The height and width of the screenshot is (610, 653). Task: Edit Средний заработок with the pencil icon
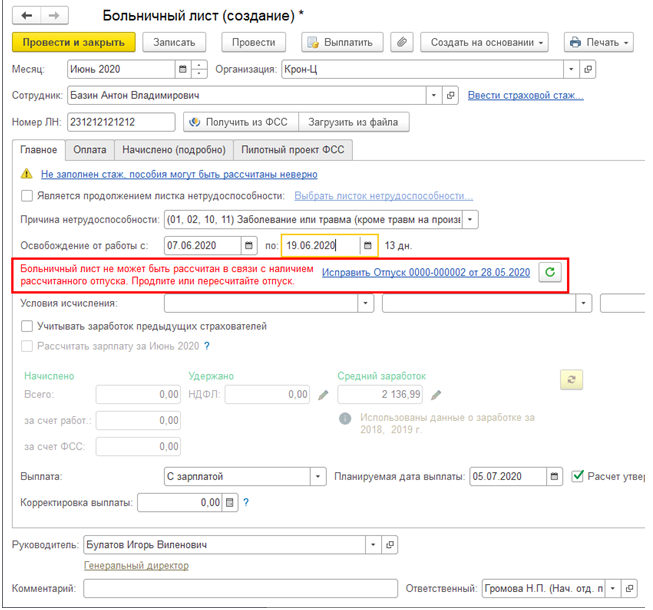tap(436, 395)
